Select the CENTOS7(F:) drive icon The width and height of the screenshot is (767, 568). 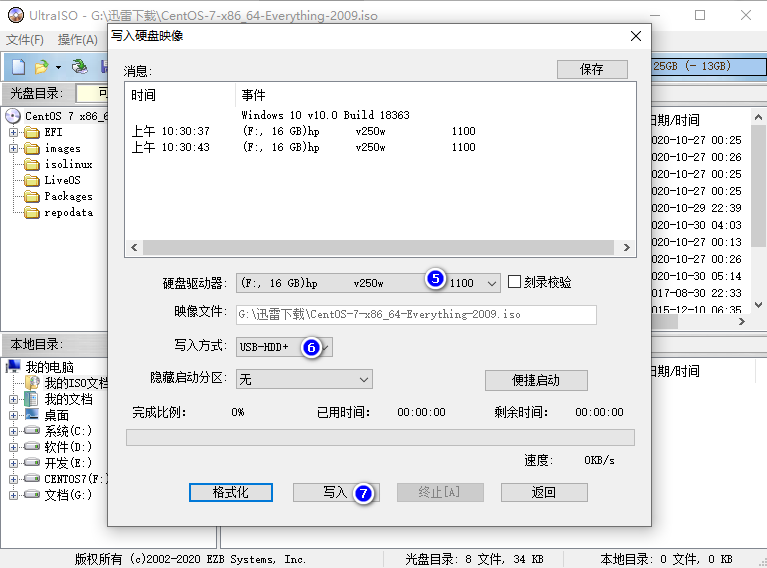[32, 479]
